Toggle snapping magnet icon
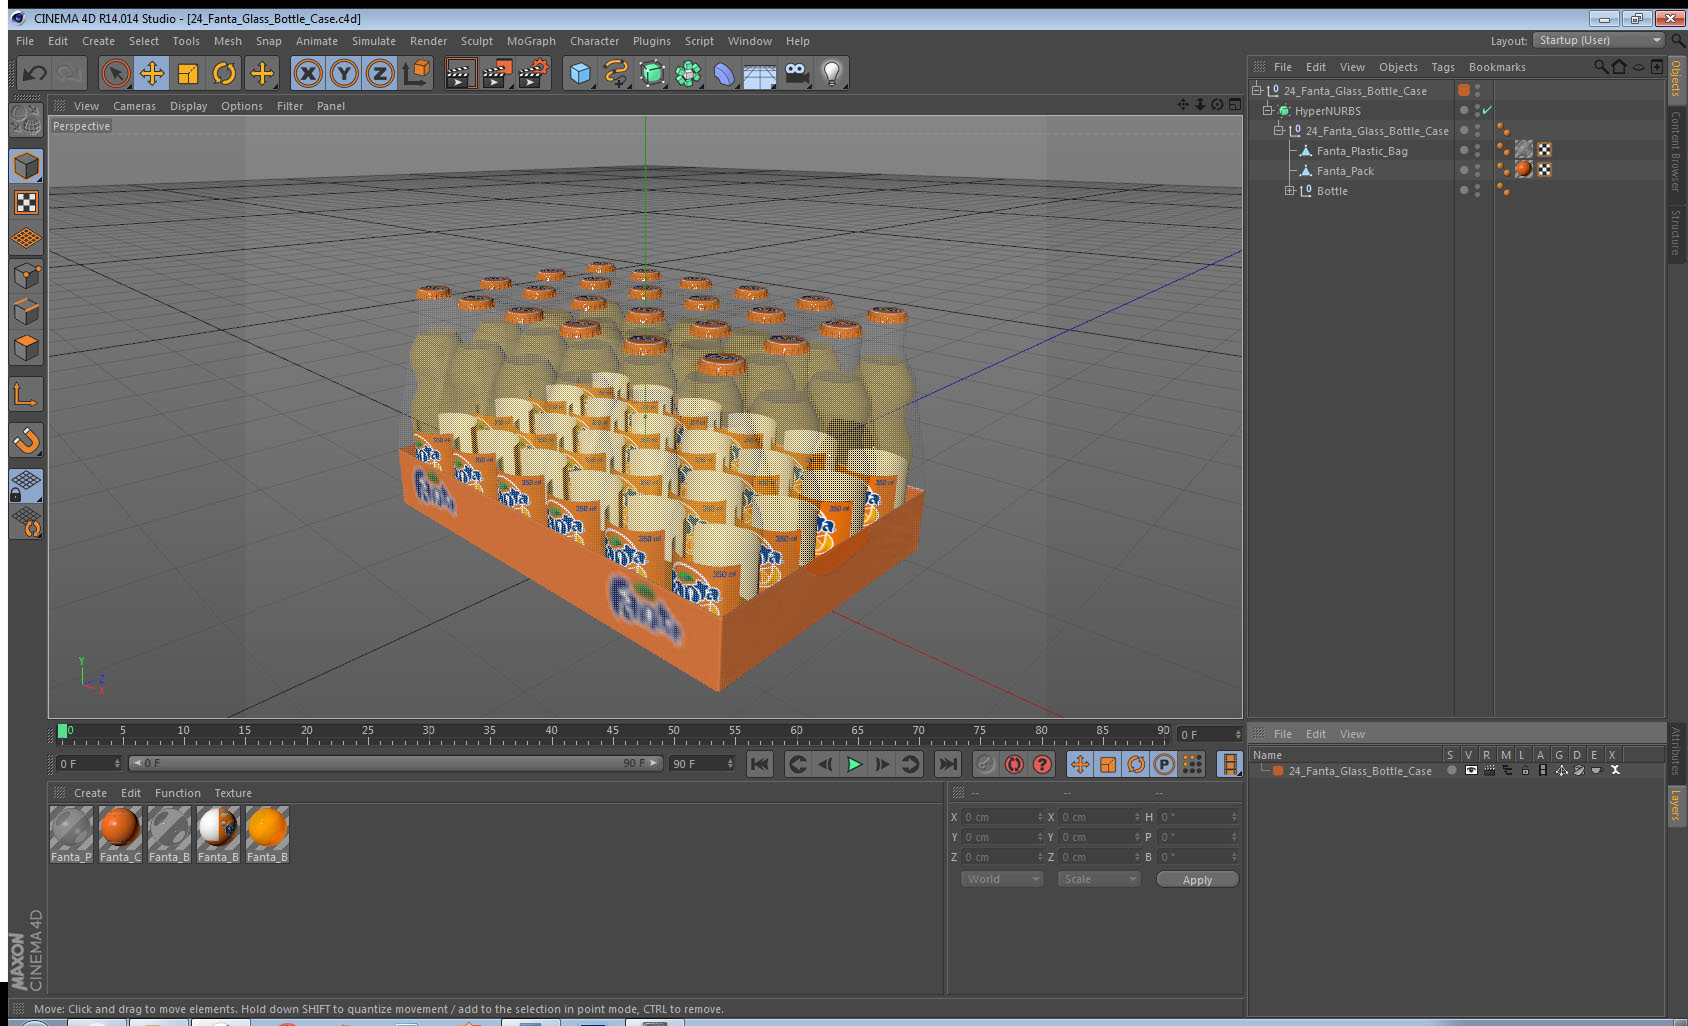This screenshot has width=1688, height=1026. click(26, 440)
